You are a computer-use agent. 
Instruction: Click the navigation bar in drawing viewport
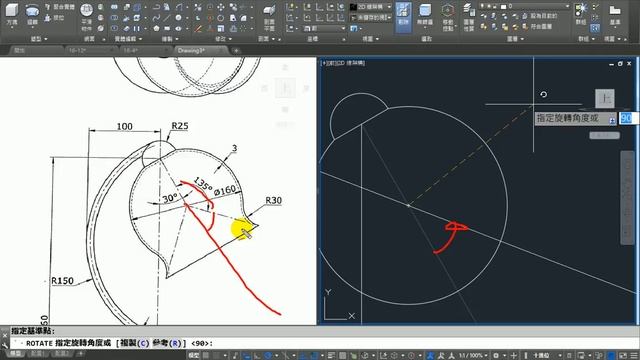[627, 198]
